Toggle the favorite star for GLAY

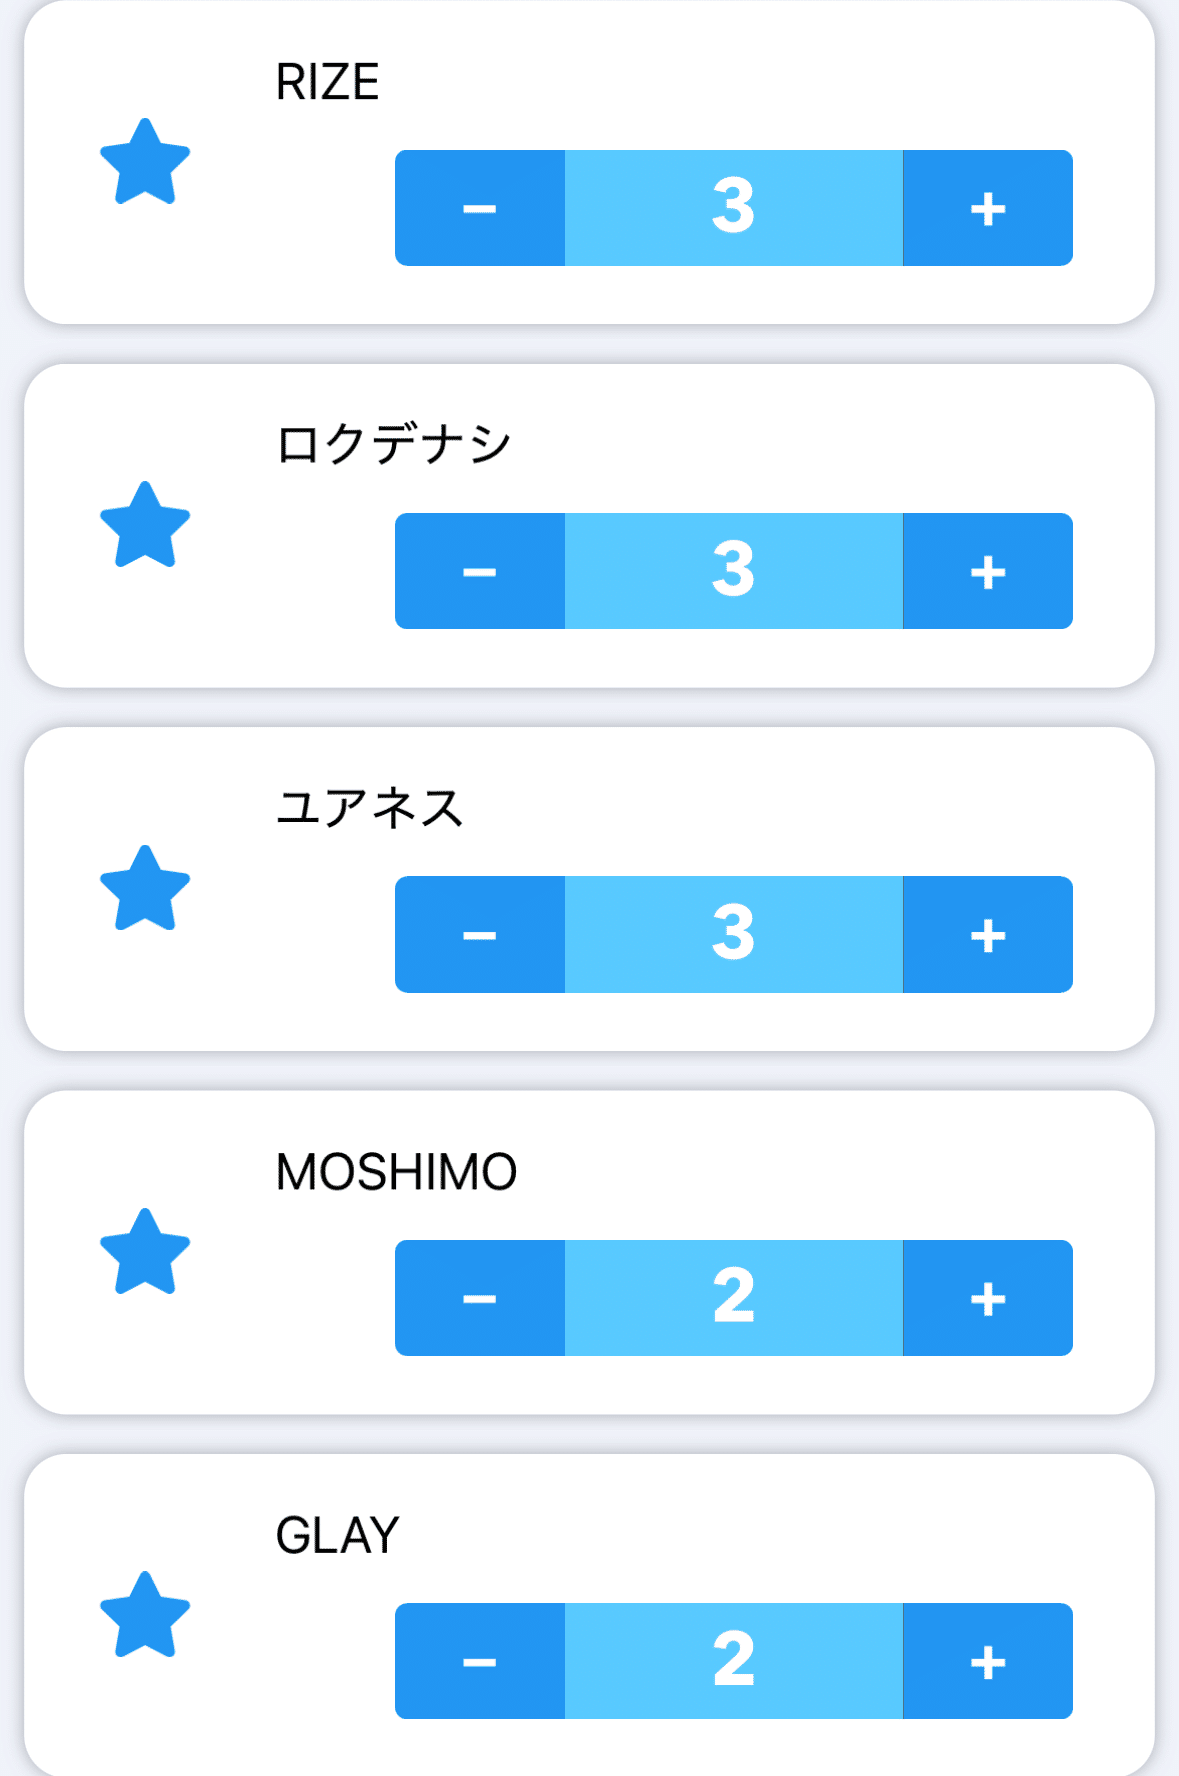coord(145,1615)
